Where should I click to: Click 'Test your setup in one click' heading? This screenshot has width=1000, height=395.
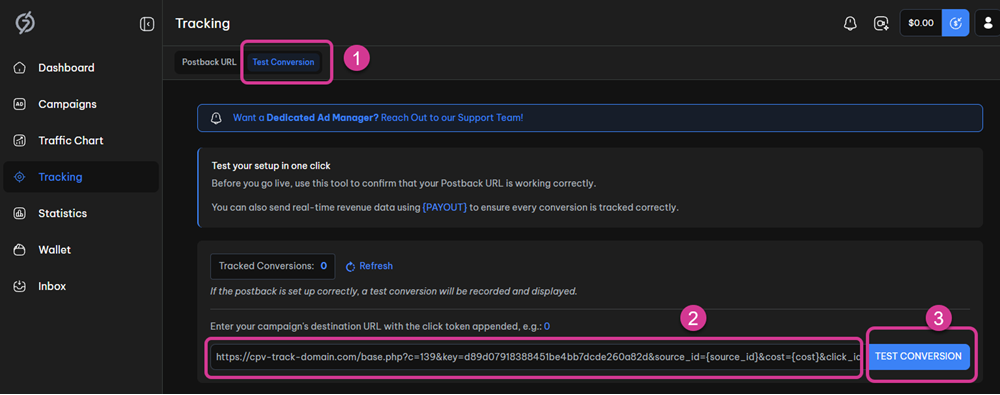click(x=271, y=166)
